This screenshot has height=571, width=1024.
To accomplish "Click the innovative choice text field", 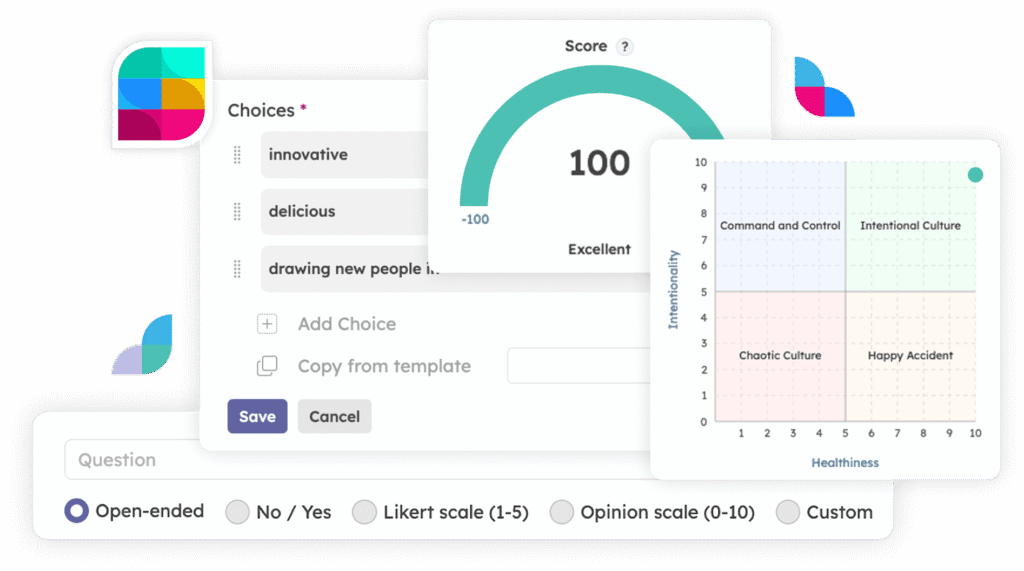I will [x=344, y=155].
